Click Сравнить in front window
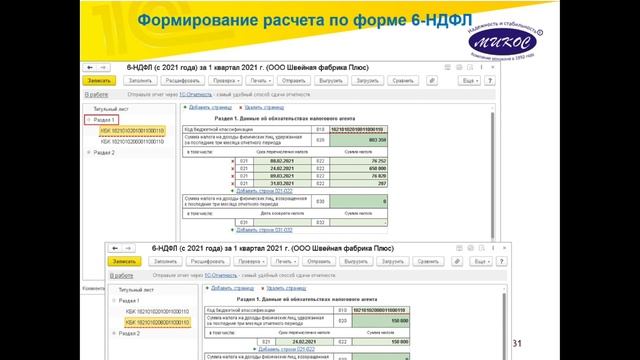Viewport: 640px width, 360px height. (428, 261)
